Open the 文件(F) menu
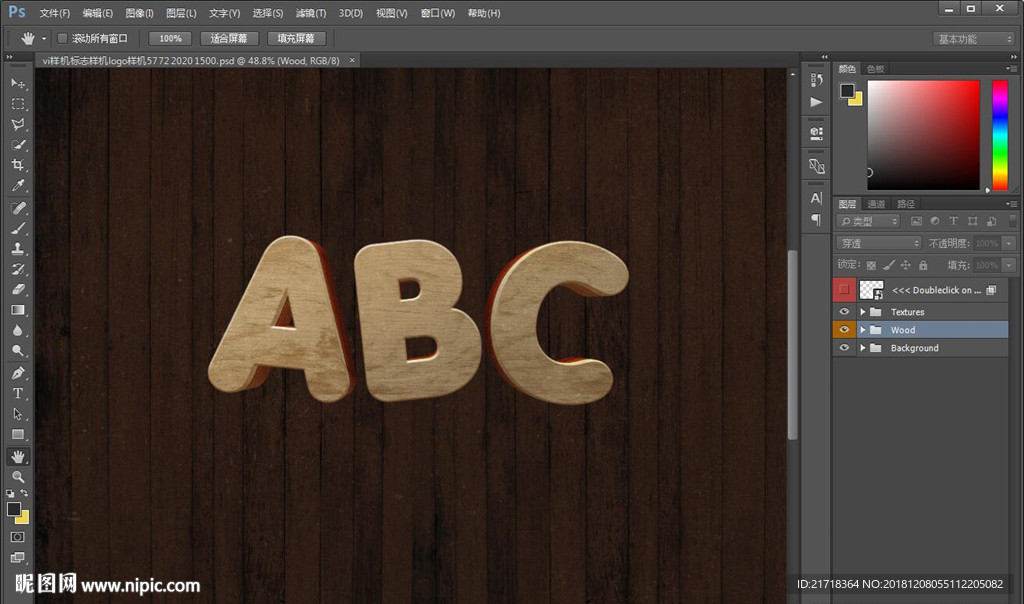The width and height of the screenshot is (1024, 604). [54, 13]
